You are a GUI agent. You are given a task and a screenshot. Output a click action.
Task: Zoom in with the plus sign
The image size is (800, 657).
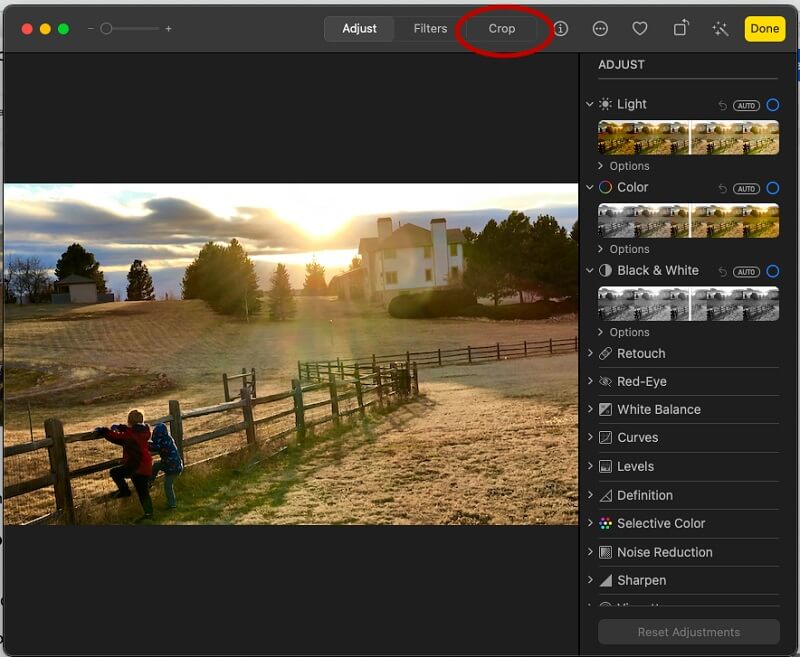point(168,29)
